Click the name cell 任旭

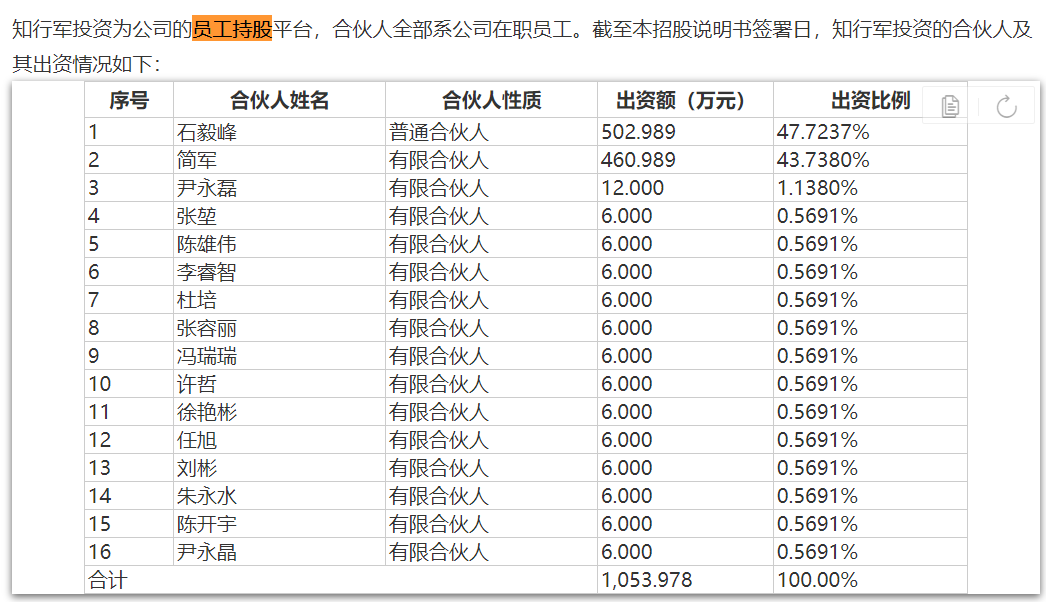(280, 440)
